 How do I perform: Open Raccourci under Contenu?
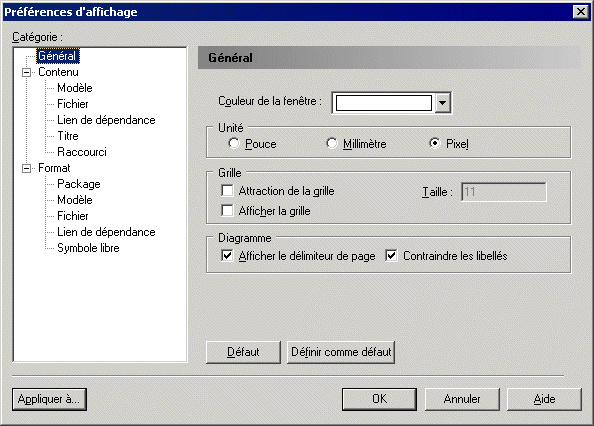(82, 152)
